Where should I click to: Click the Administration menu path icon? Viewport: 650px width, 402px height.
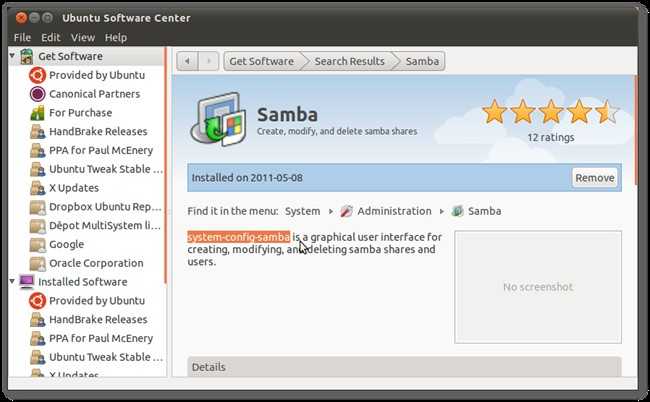coord(347,211)
